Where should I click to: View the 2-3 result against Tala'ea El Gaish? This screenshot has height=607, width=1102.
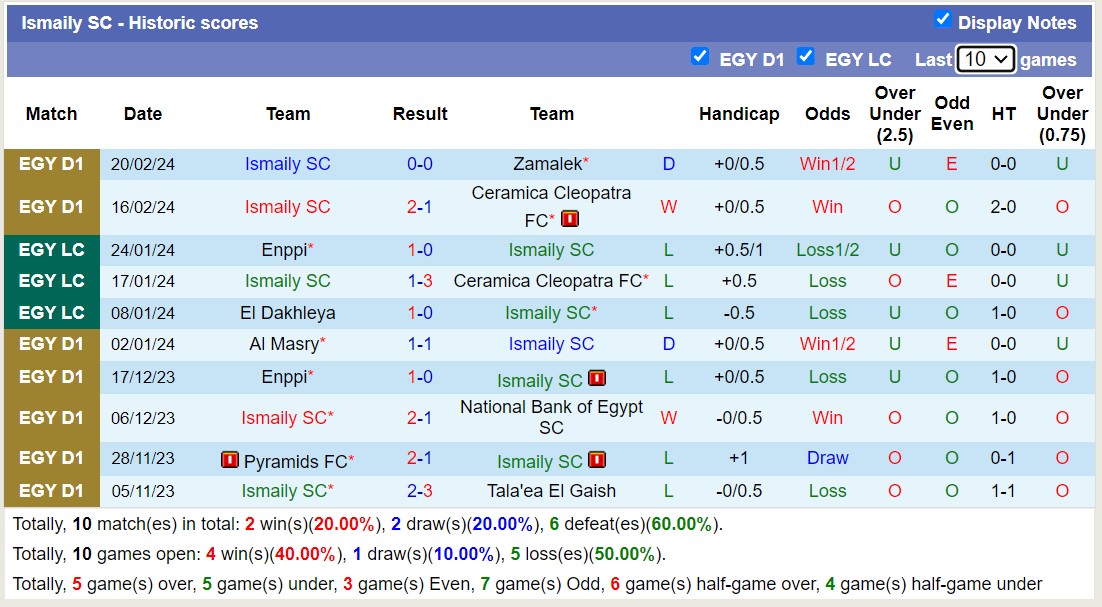[420, 491]
